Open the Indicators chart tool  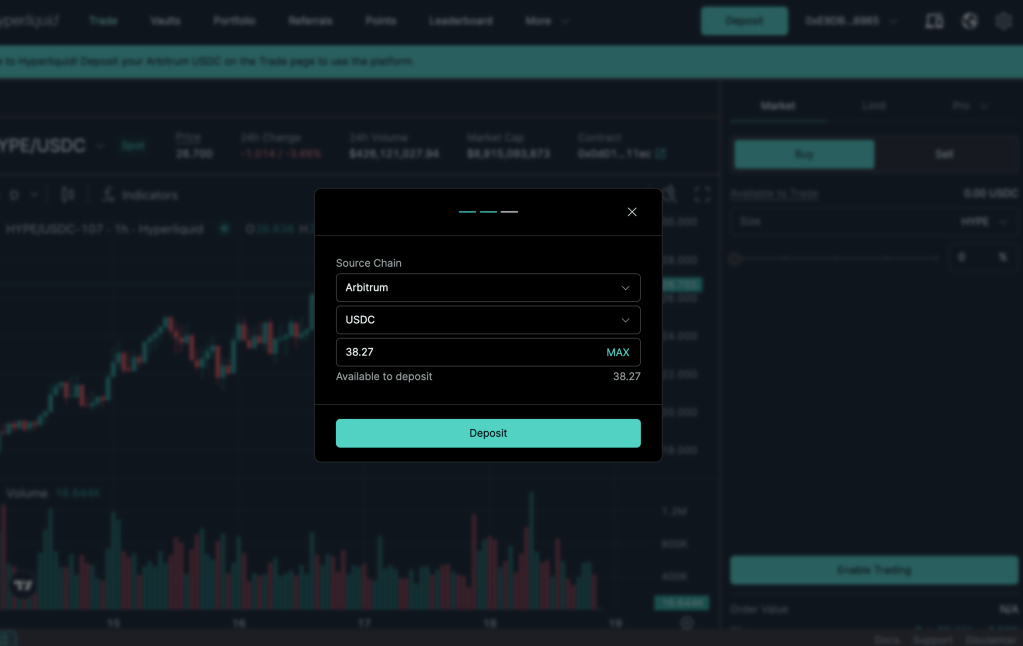pyautogui.click(x=140, y=195)
